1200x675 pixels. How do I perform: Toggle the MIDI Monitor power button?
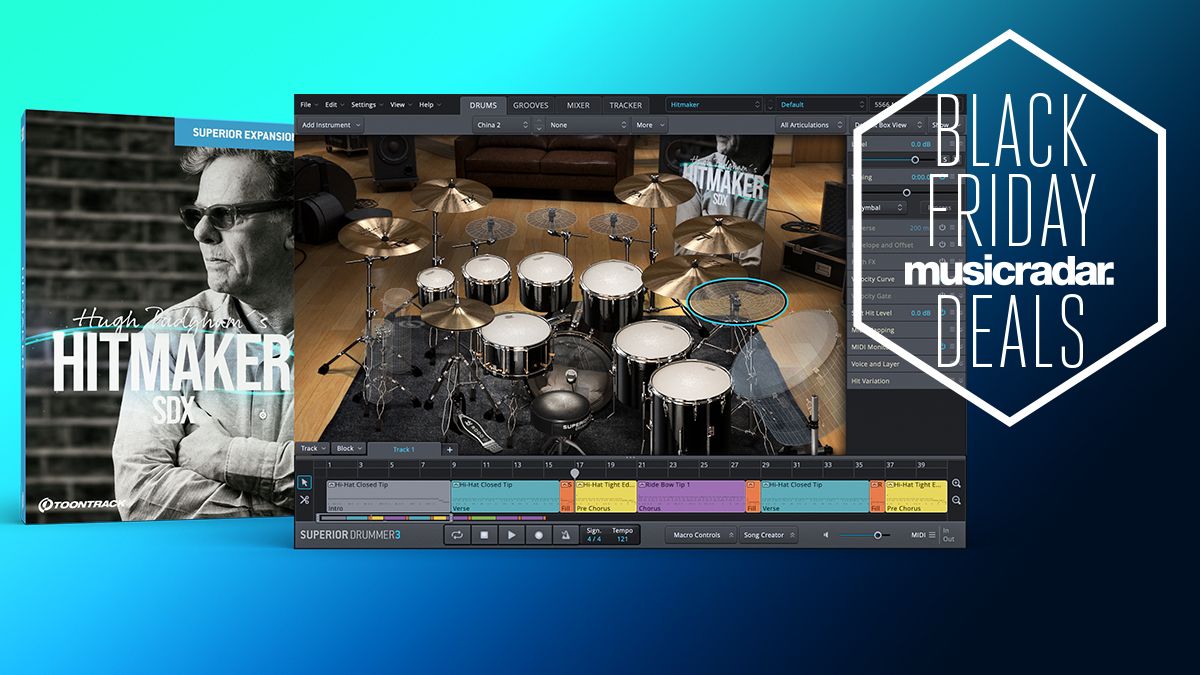[942, 346]
